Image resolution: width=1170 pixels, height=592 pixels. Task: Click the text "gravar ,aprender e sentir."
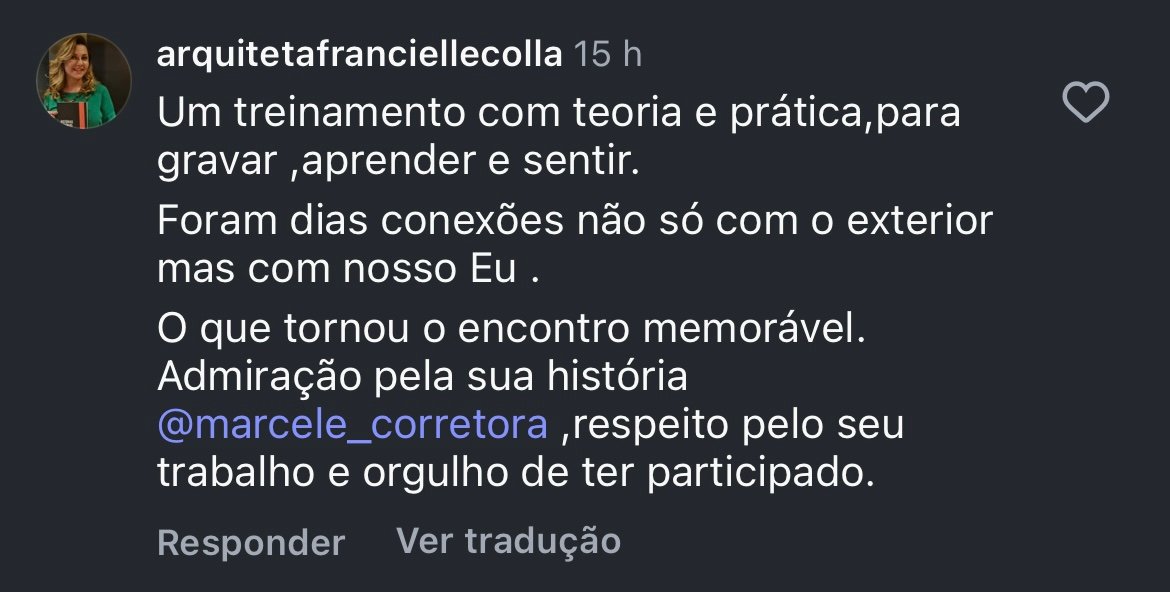tap(398, 164)
